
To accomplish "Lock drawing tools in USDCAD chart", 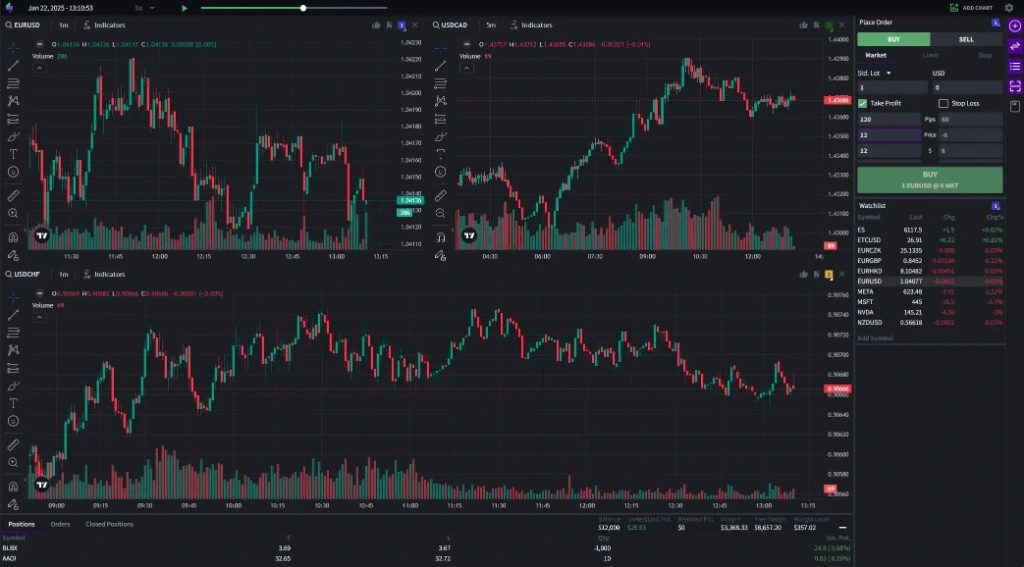I will pos(441,255).
